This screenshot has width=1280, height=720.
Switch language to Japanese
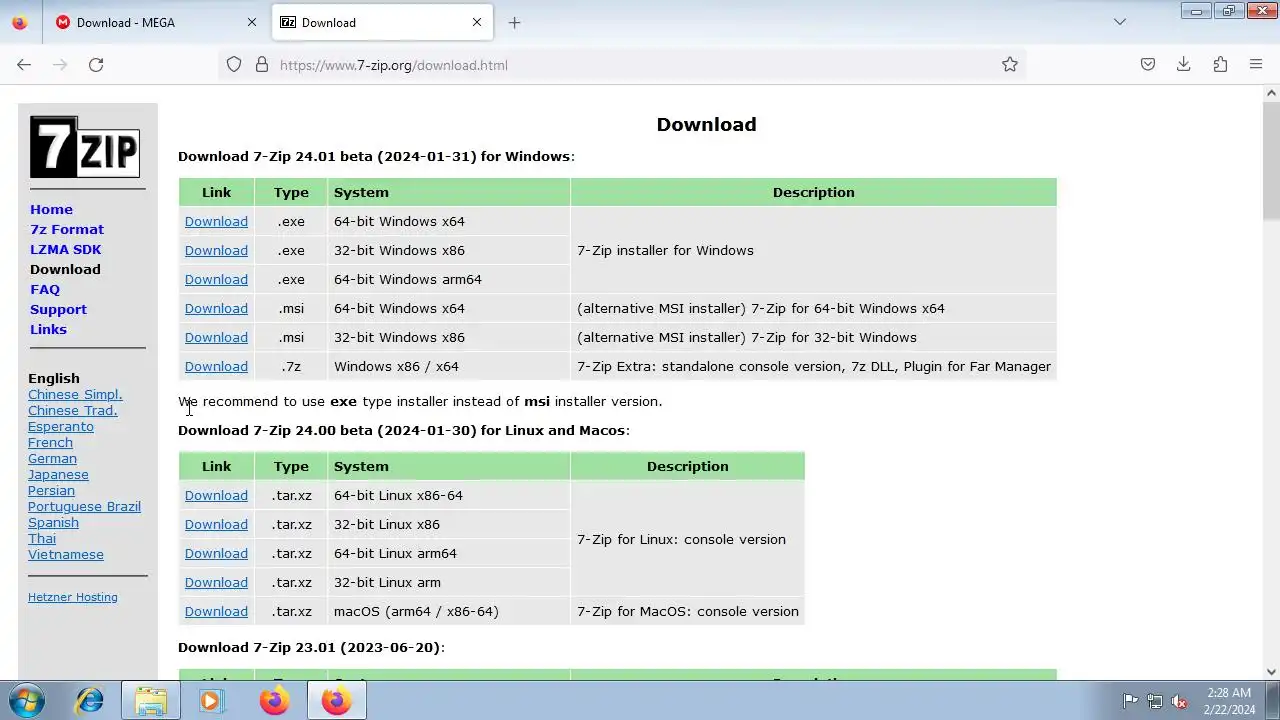[58, 474]
